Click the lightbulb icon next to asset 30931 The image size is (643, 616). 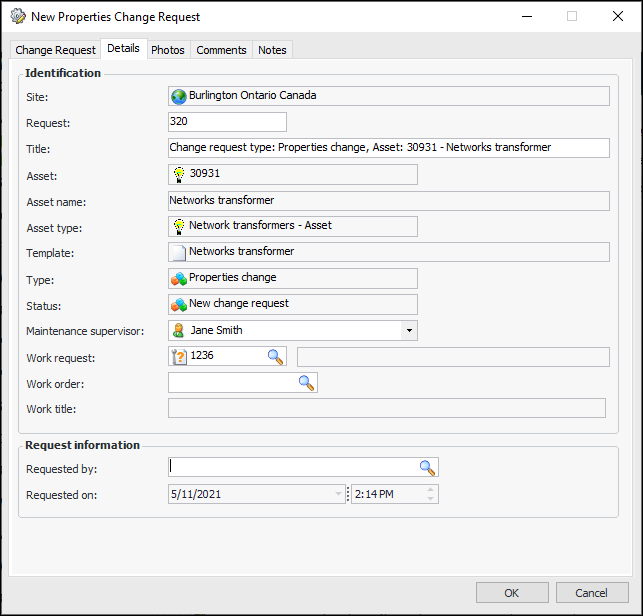click(179, 174)
